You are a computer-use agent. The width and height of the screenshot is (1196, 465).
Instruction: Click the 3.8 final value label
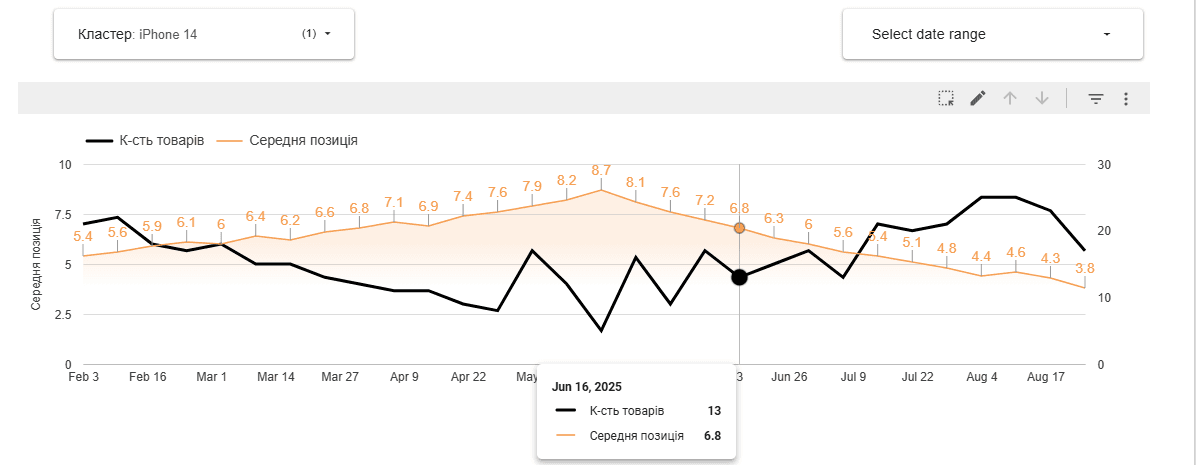[x=1085, y=268]
